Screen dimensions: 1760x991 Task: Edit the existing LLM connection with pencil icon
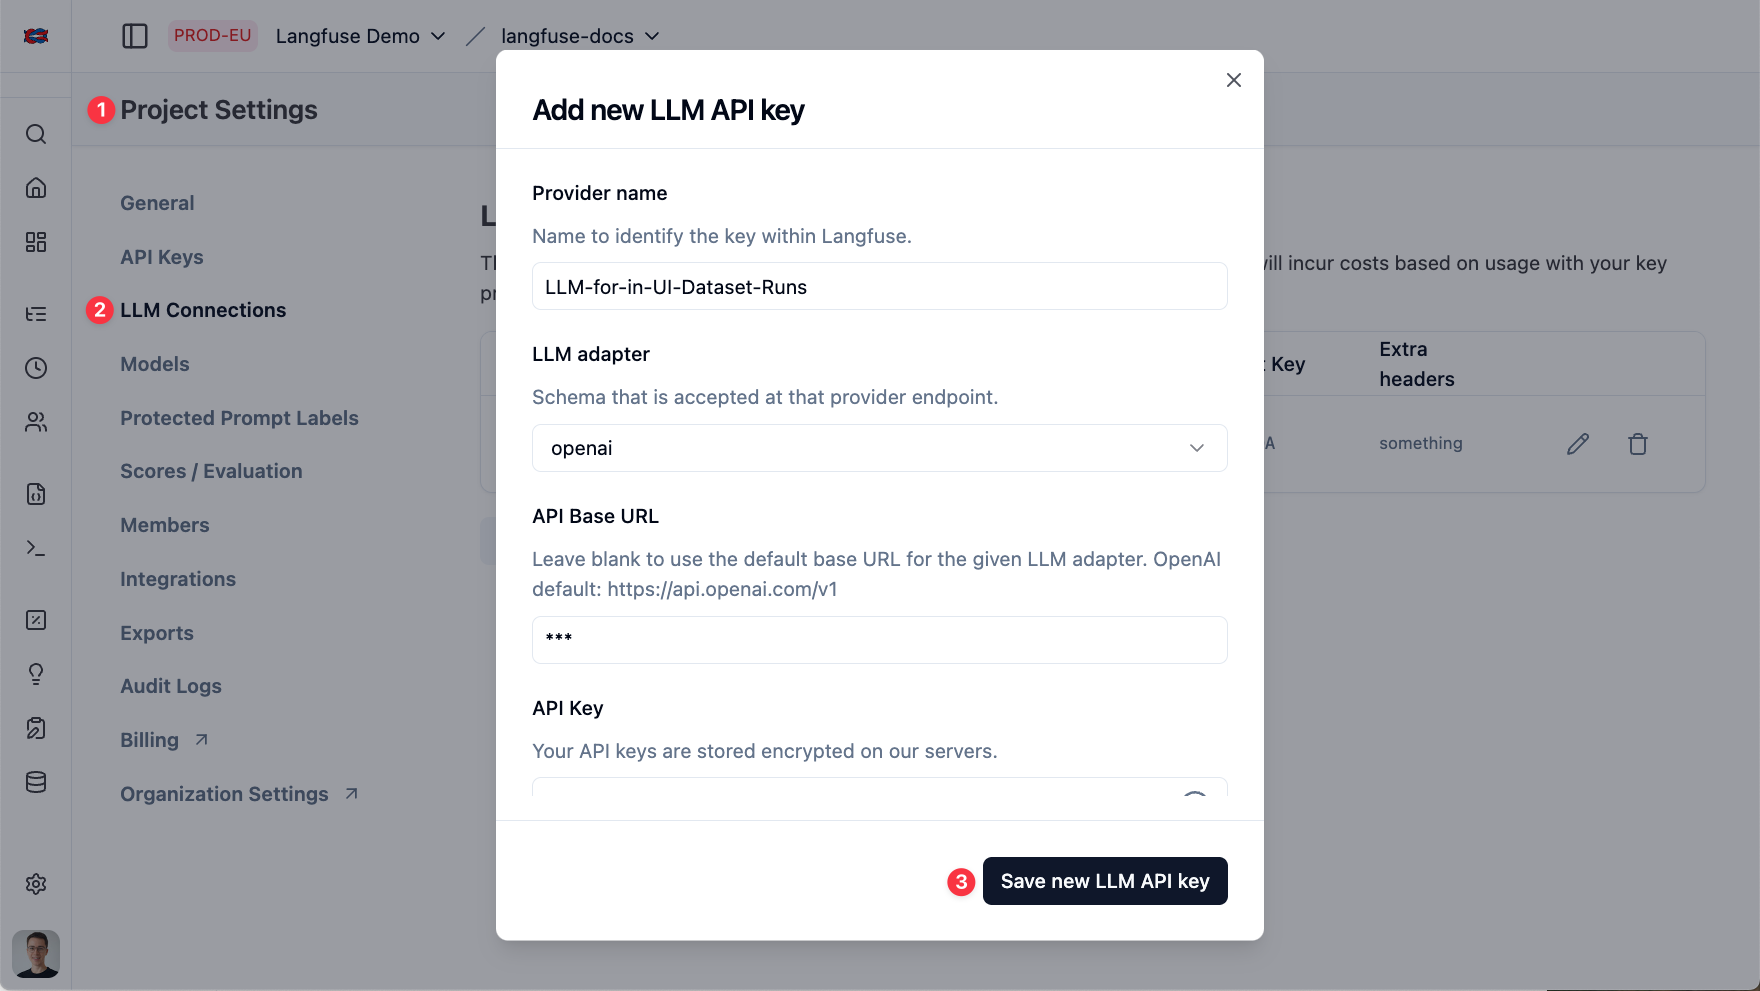pyautogui.click(x=1578, y=443)
